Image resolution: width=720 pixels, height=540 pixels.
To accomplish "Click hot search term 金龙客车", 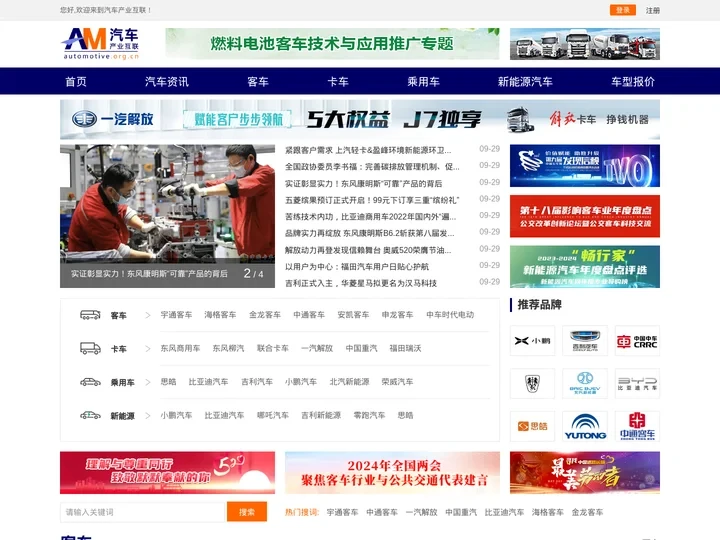I will click(x=587, y=512).
